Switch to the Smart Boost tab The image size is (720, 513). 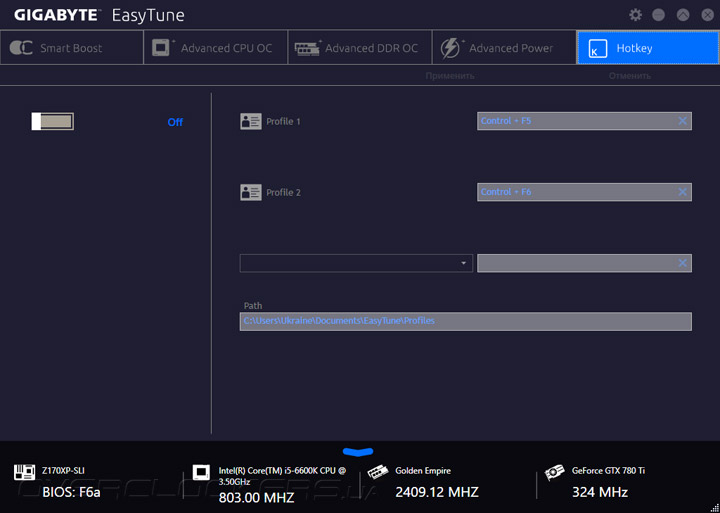click(x=72, y=48)
